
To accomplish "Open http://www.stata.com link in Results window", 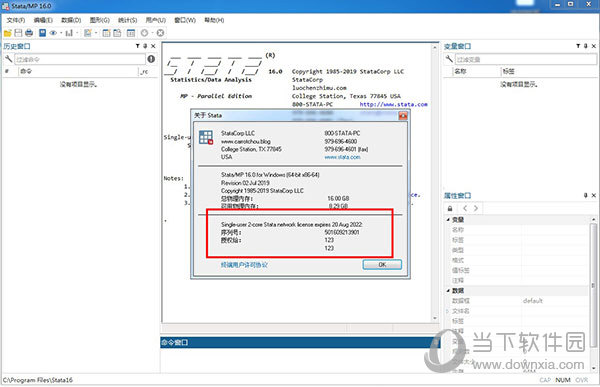I will (x=393, y=104).
